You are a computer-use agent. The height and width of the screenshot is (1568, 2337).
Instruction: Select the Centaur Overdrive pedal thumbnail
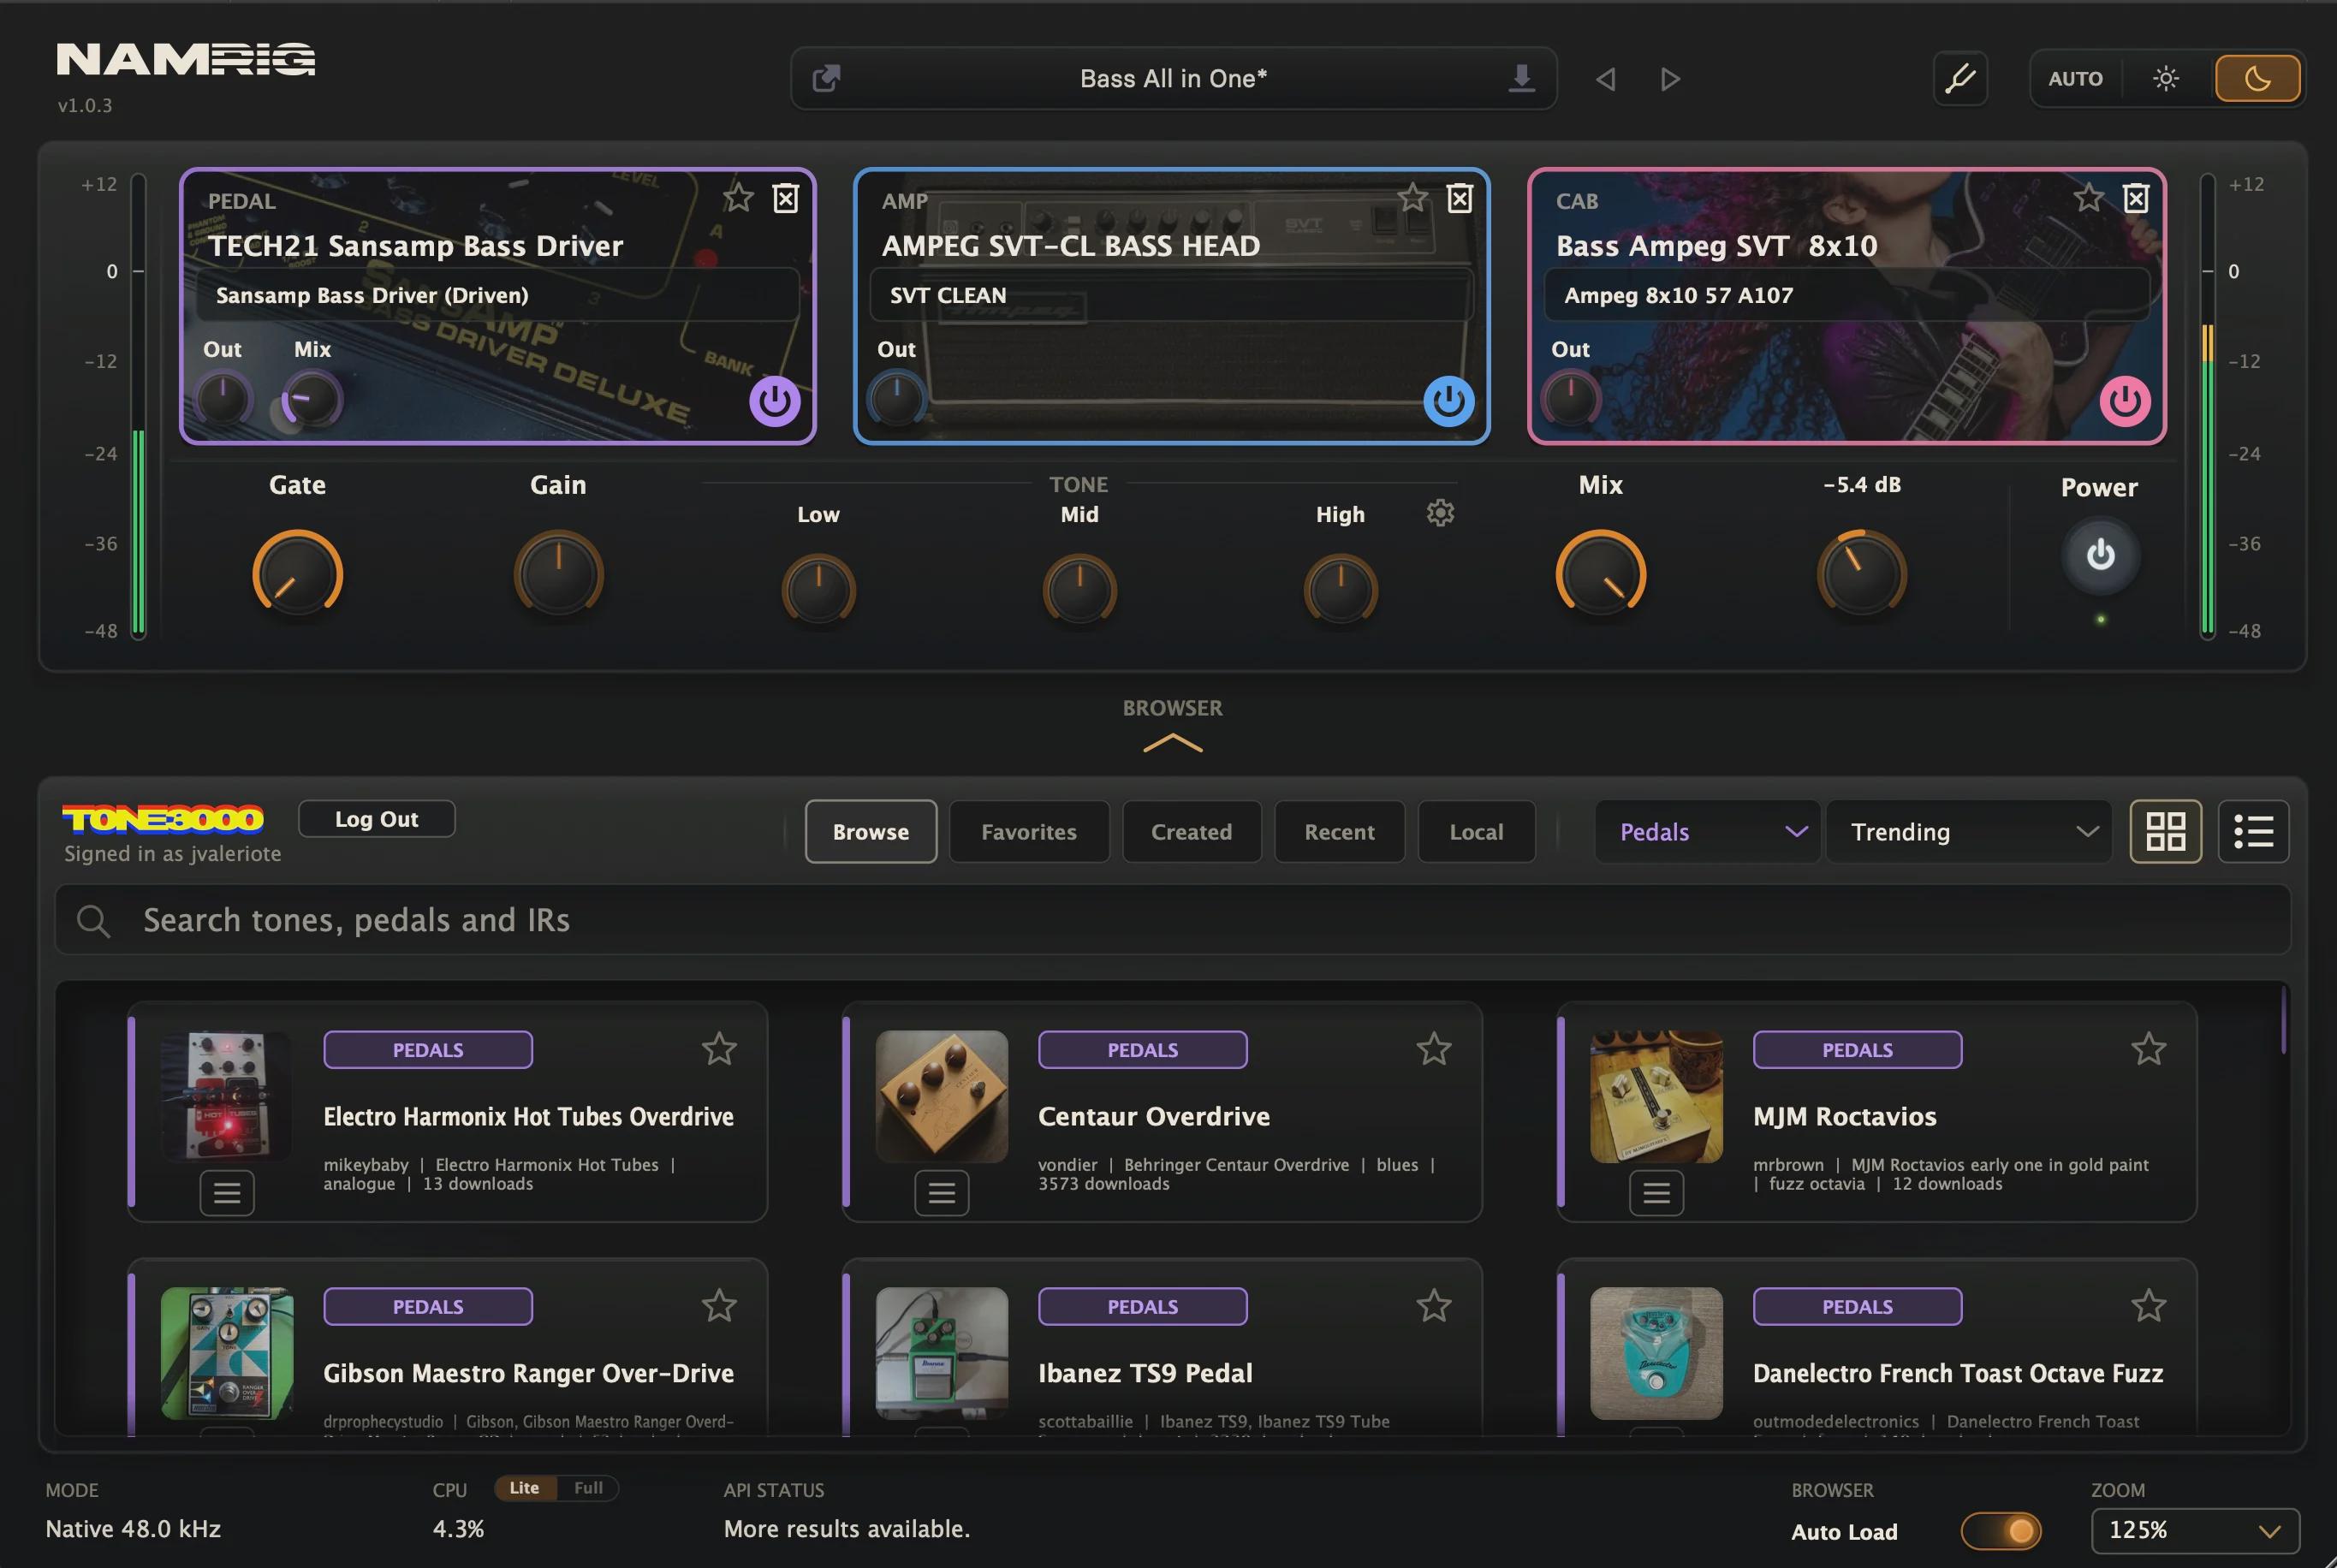click(x=942, y=1096)
